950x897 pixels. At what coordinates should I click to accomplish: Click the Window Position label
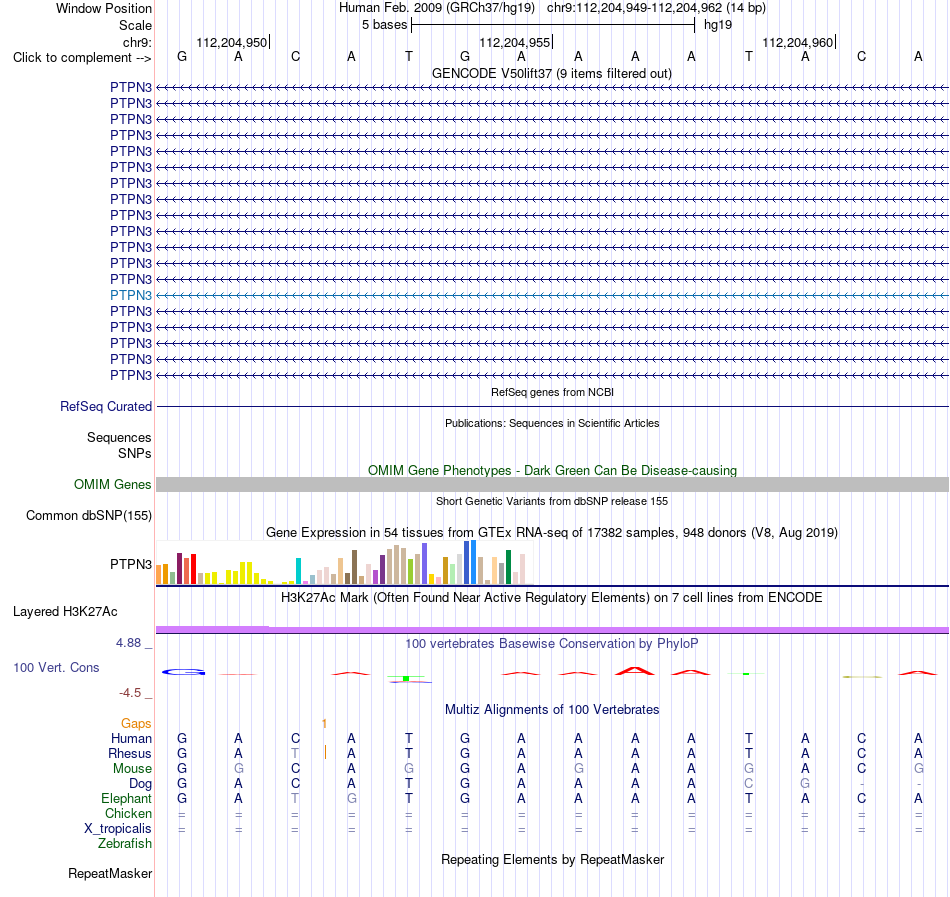pos(104,8)
